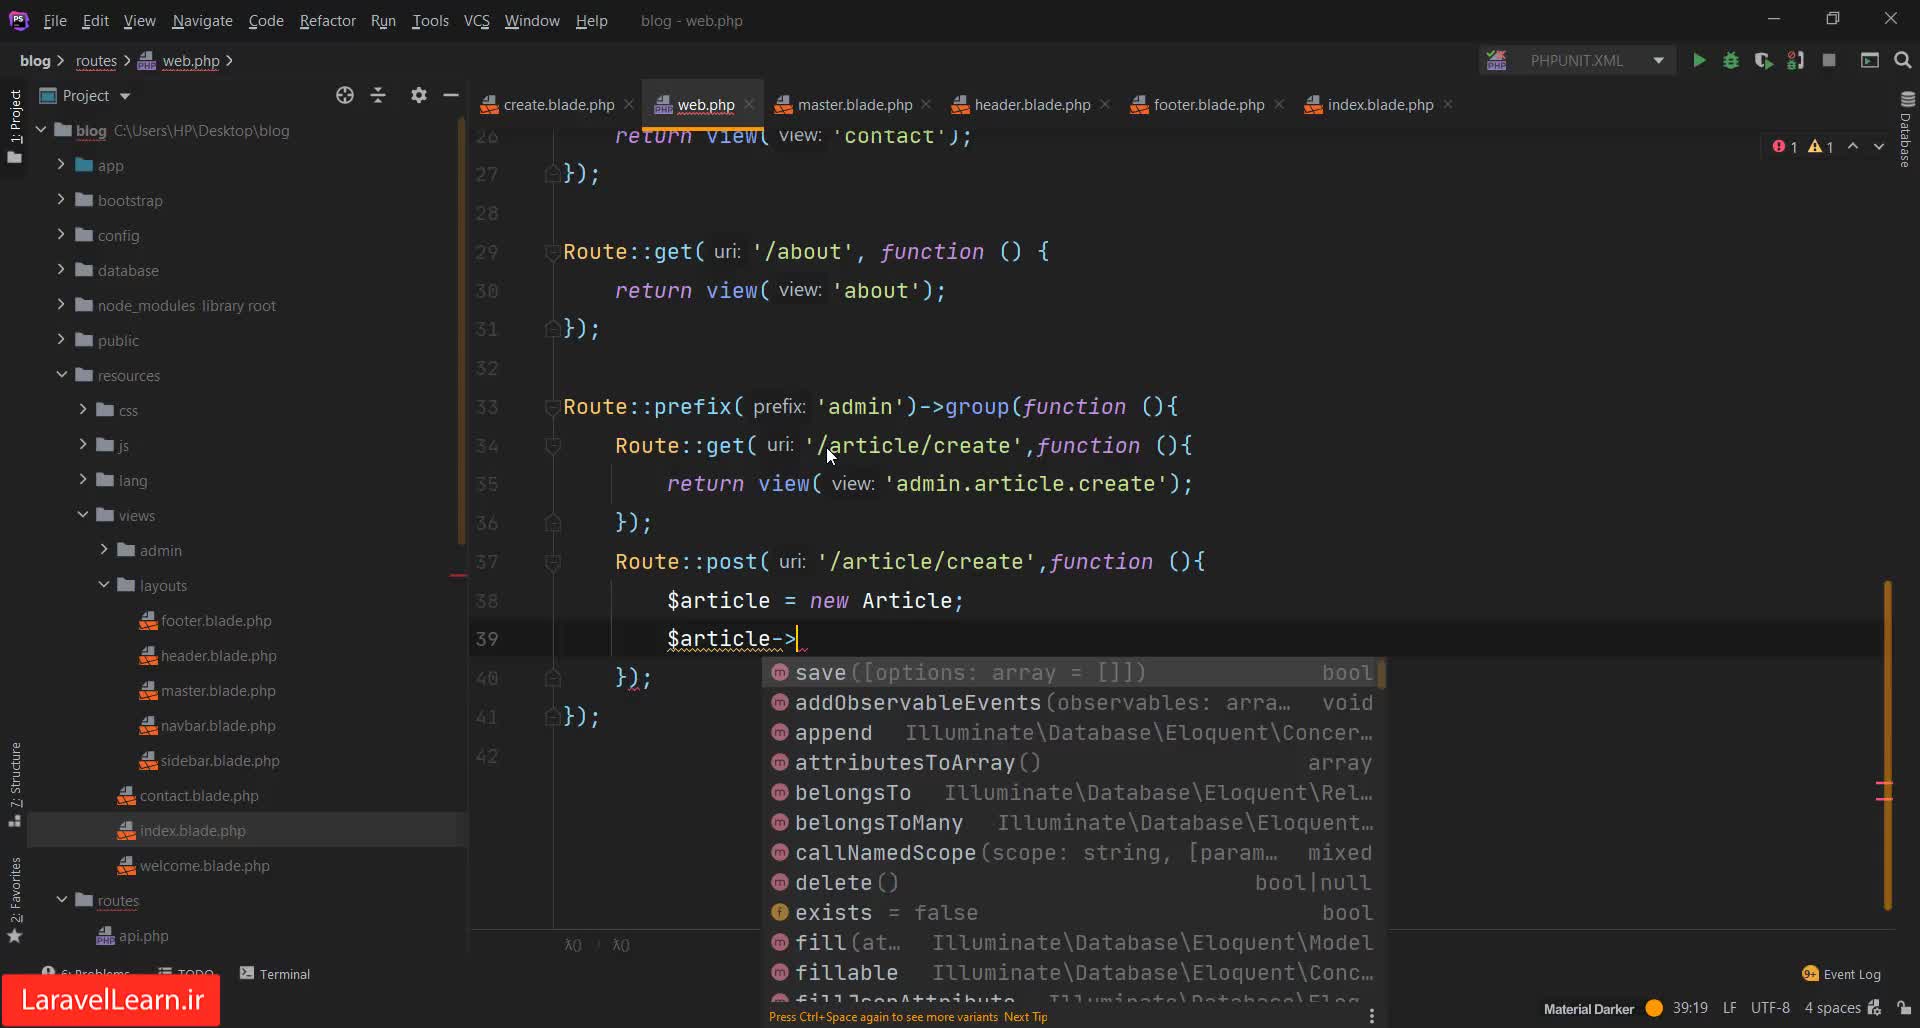Switch to the master.blade.php tab

click(x=854, y=105)
